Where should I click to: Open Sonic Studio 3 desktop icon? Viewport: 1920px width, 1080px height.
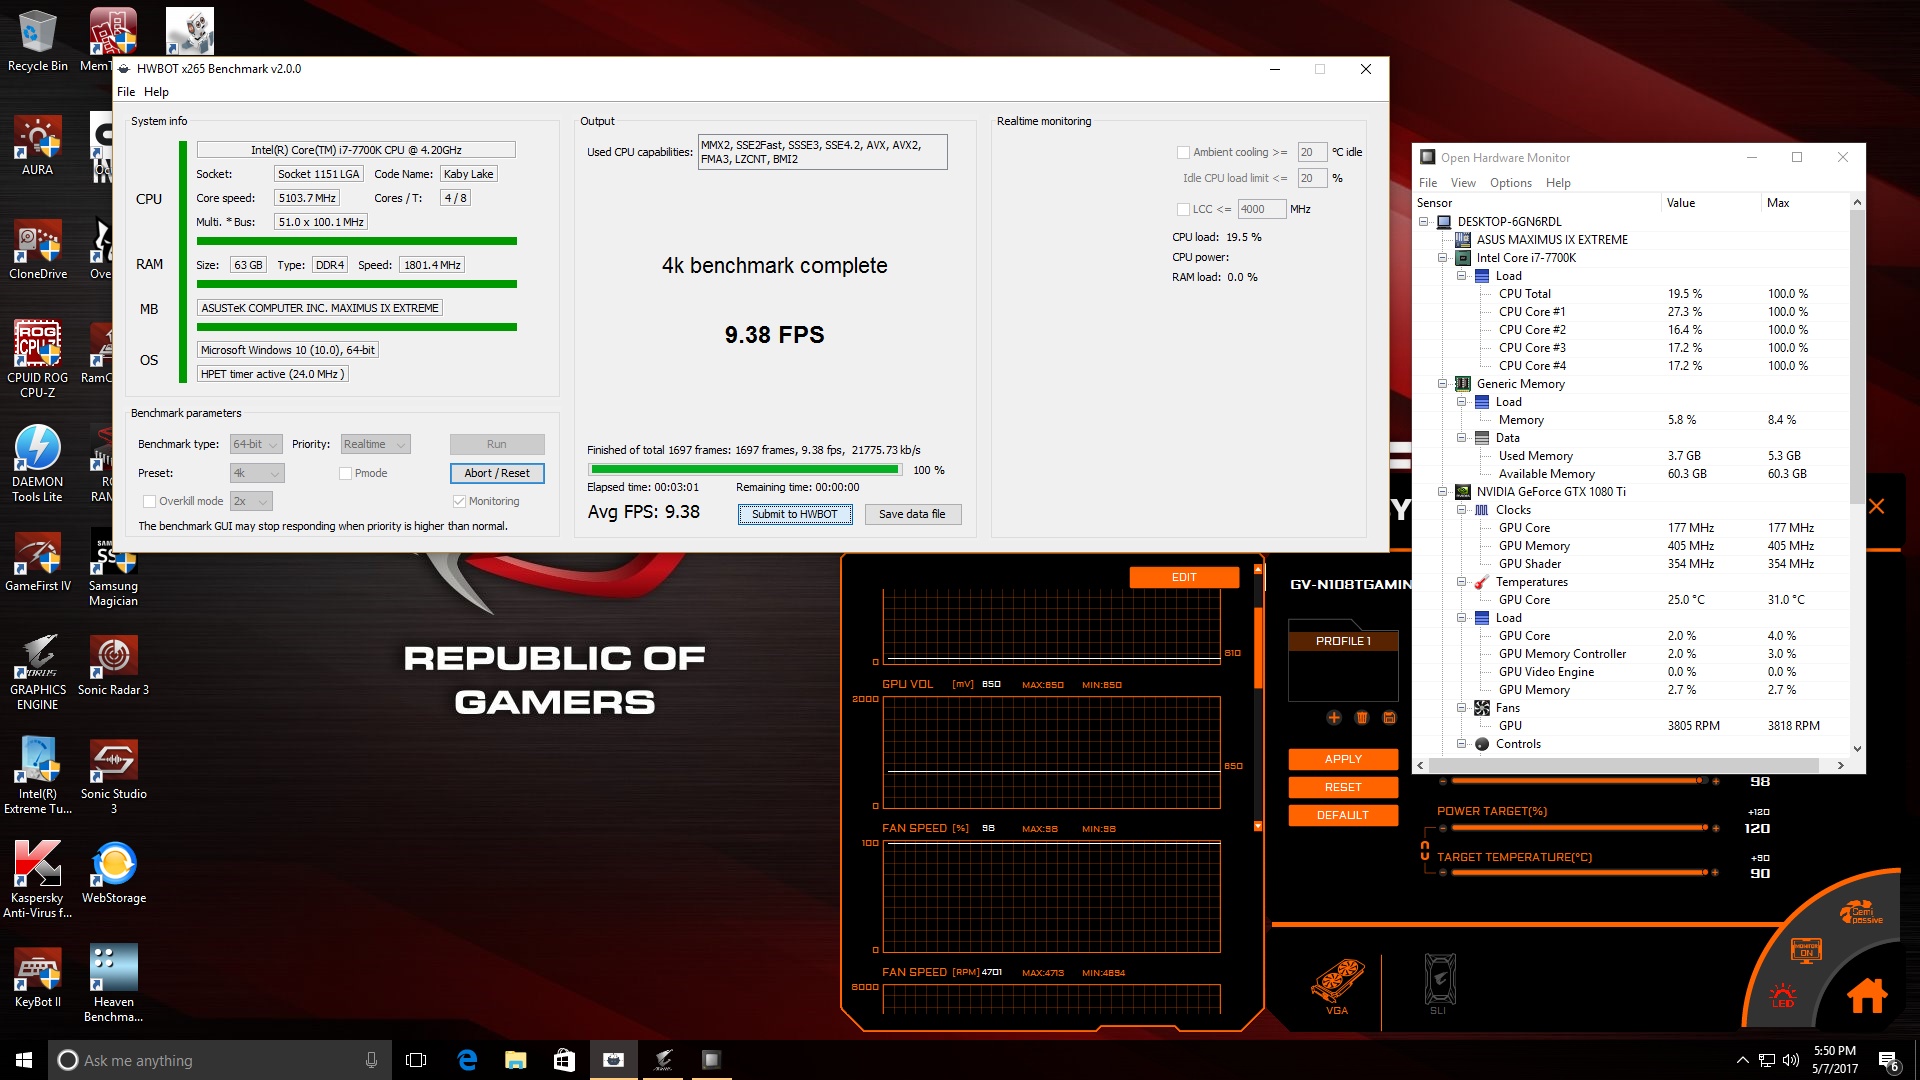pyautogui.click(x=113, y=776)
